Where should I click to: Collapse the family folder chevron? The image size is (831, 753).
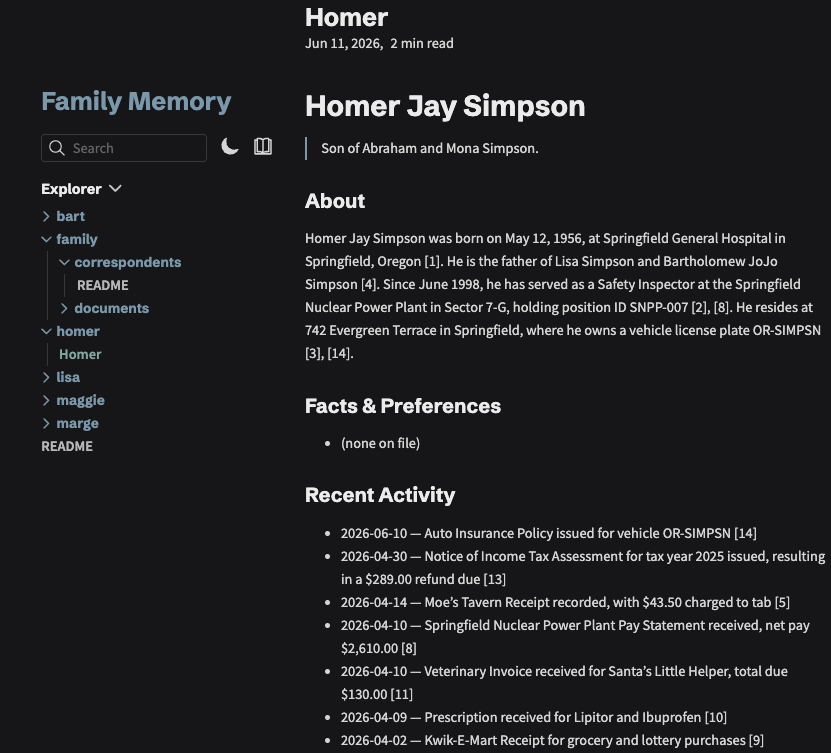pyautogui.click(x=46, y=239)
